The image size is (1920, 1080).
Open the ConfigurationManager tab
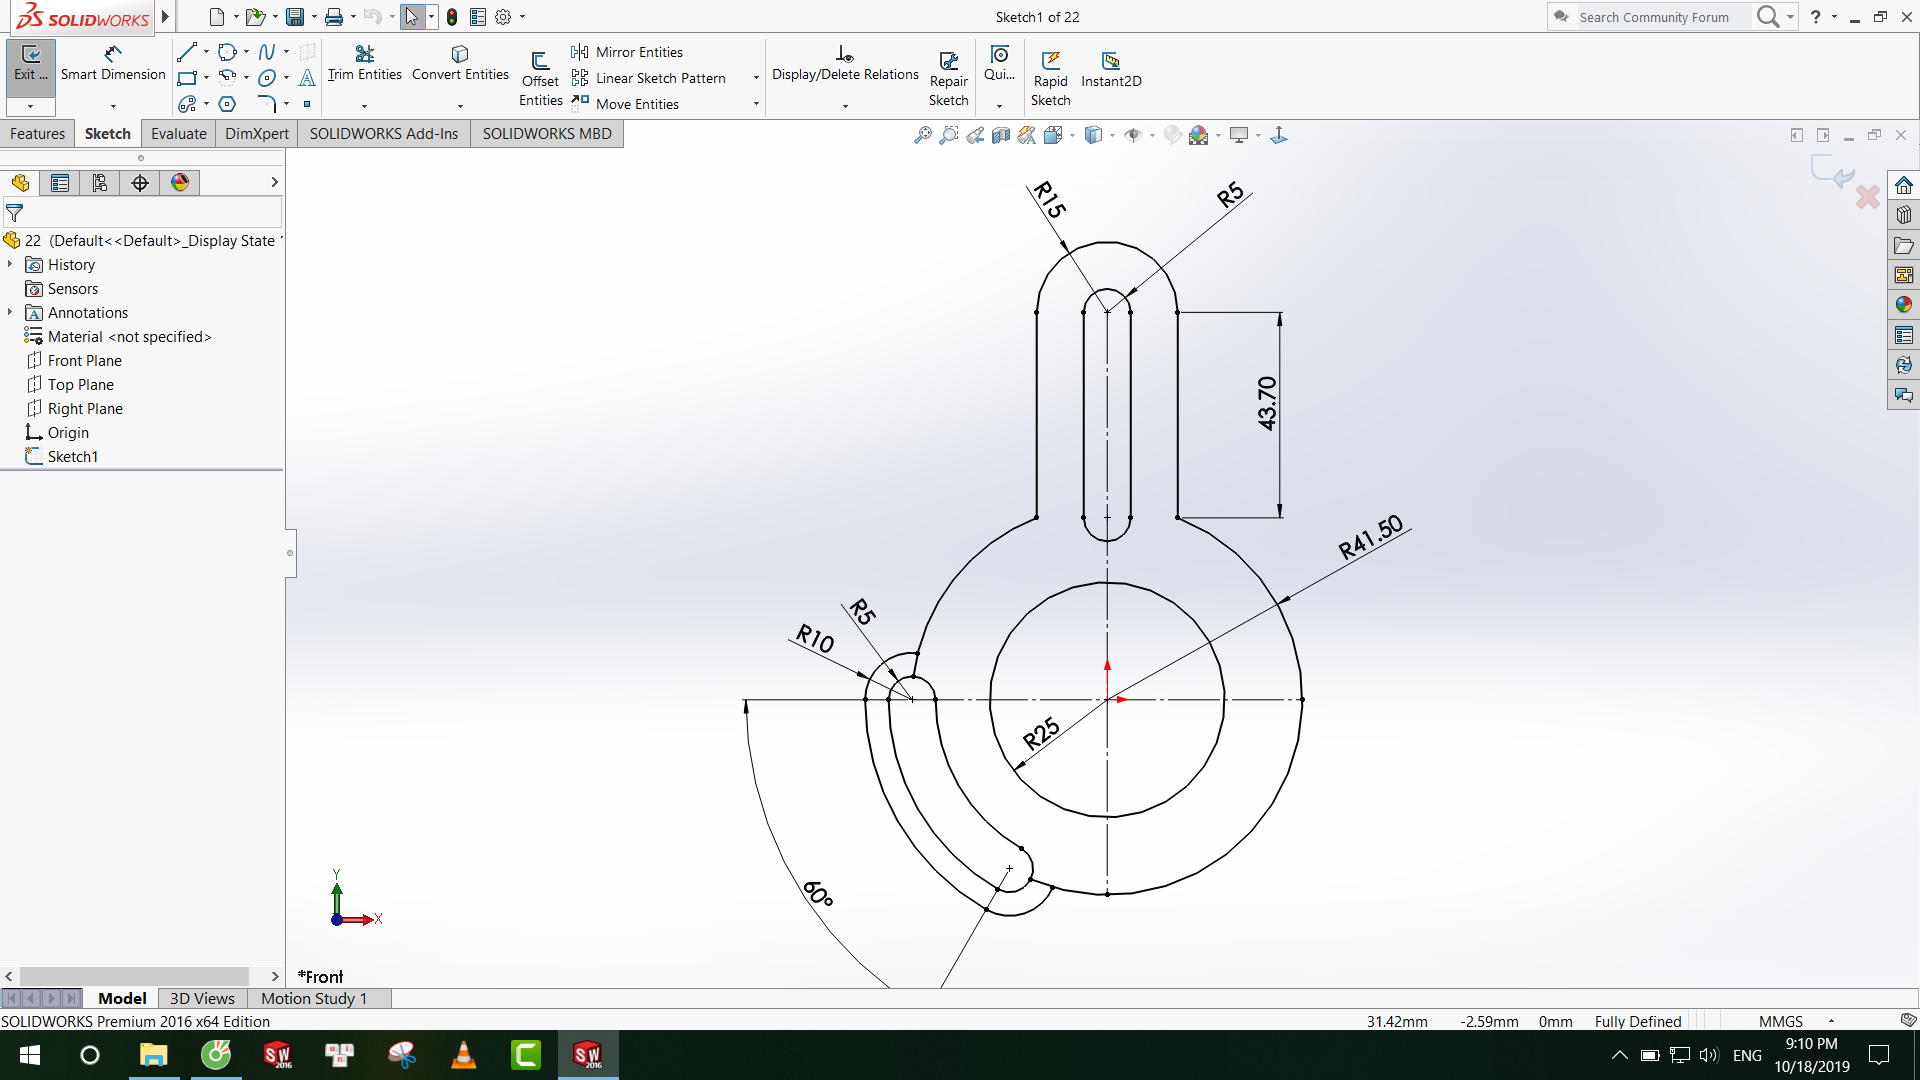pos(100,182)
